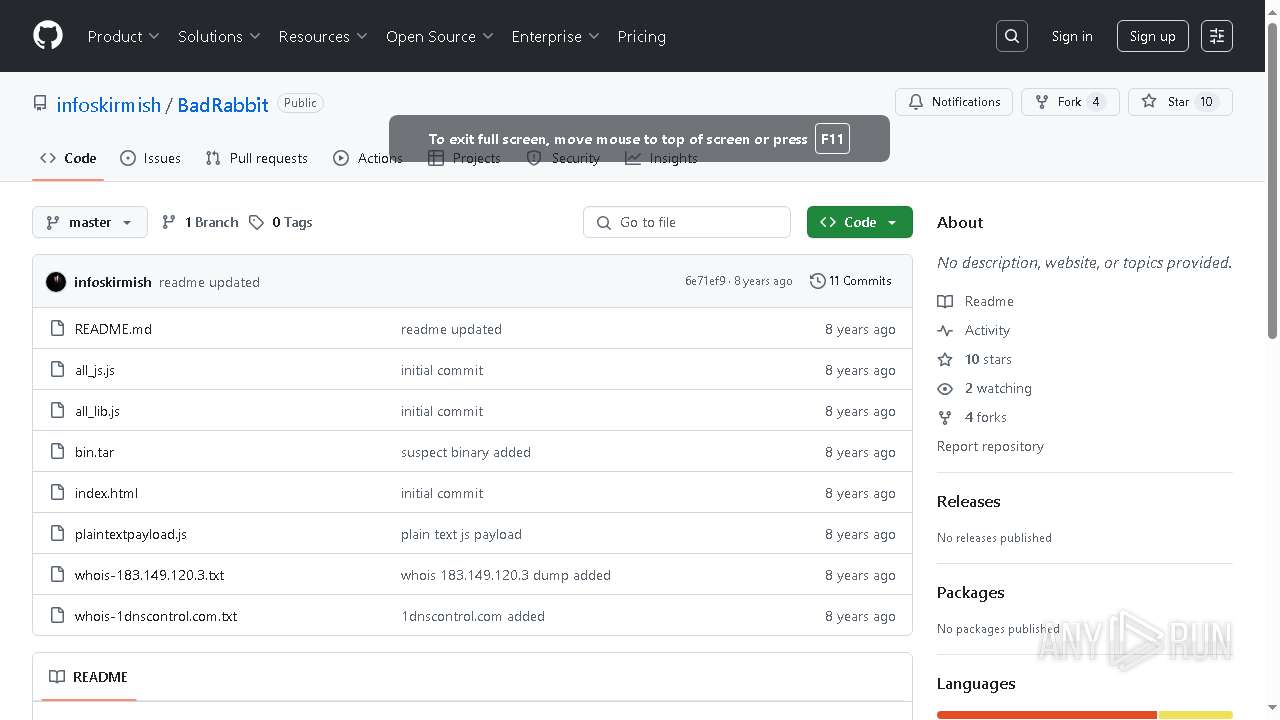This screenshot has height=720, width=1280.
Task: Click the pulse icon beside Activity
Action: coord(945,330)
